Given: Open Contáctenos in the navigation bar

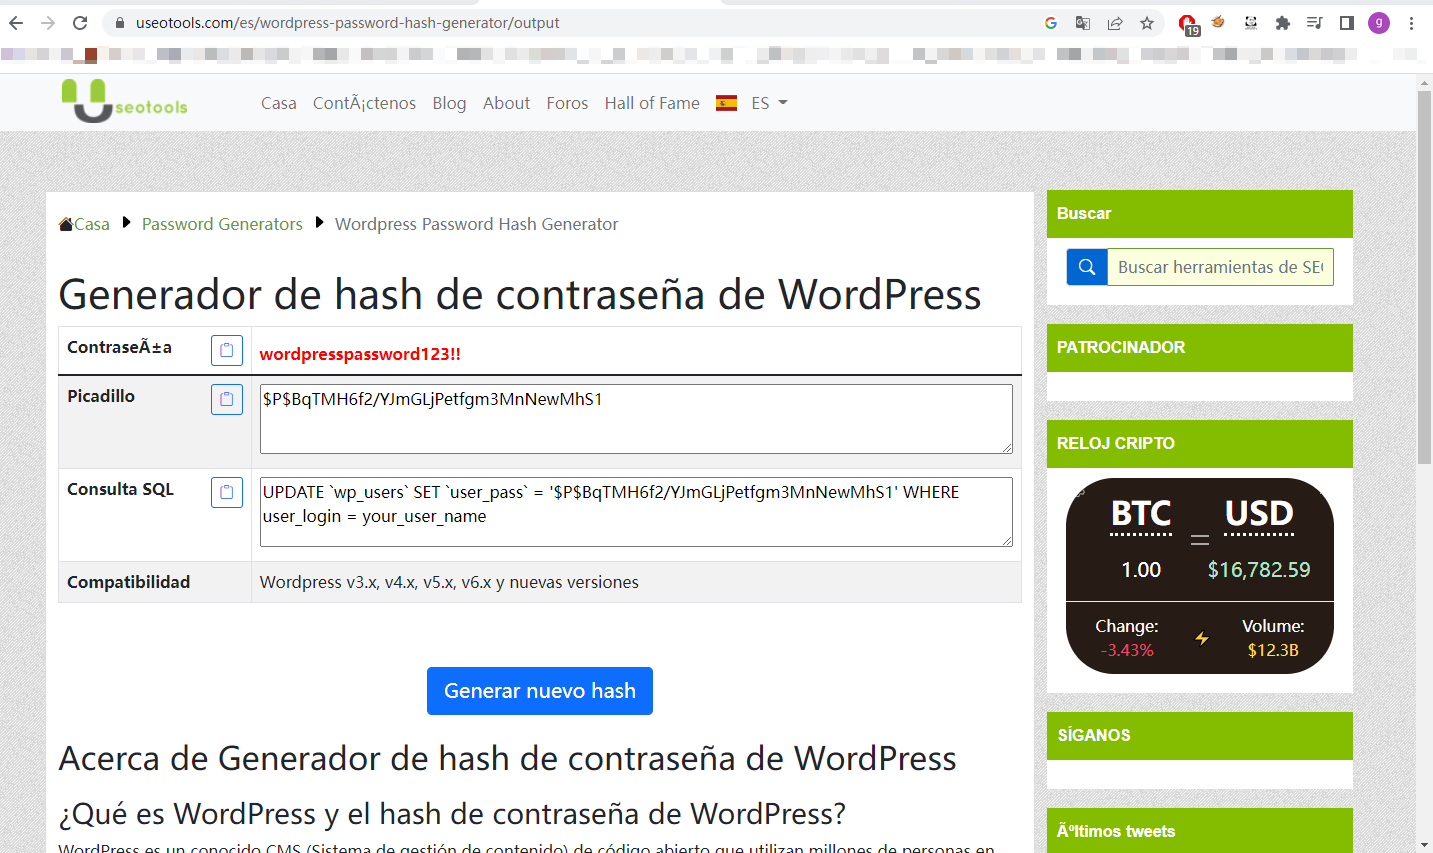Looking at the screenshot, I should tap(364, 103).
